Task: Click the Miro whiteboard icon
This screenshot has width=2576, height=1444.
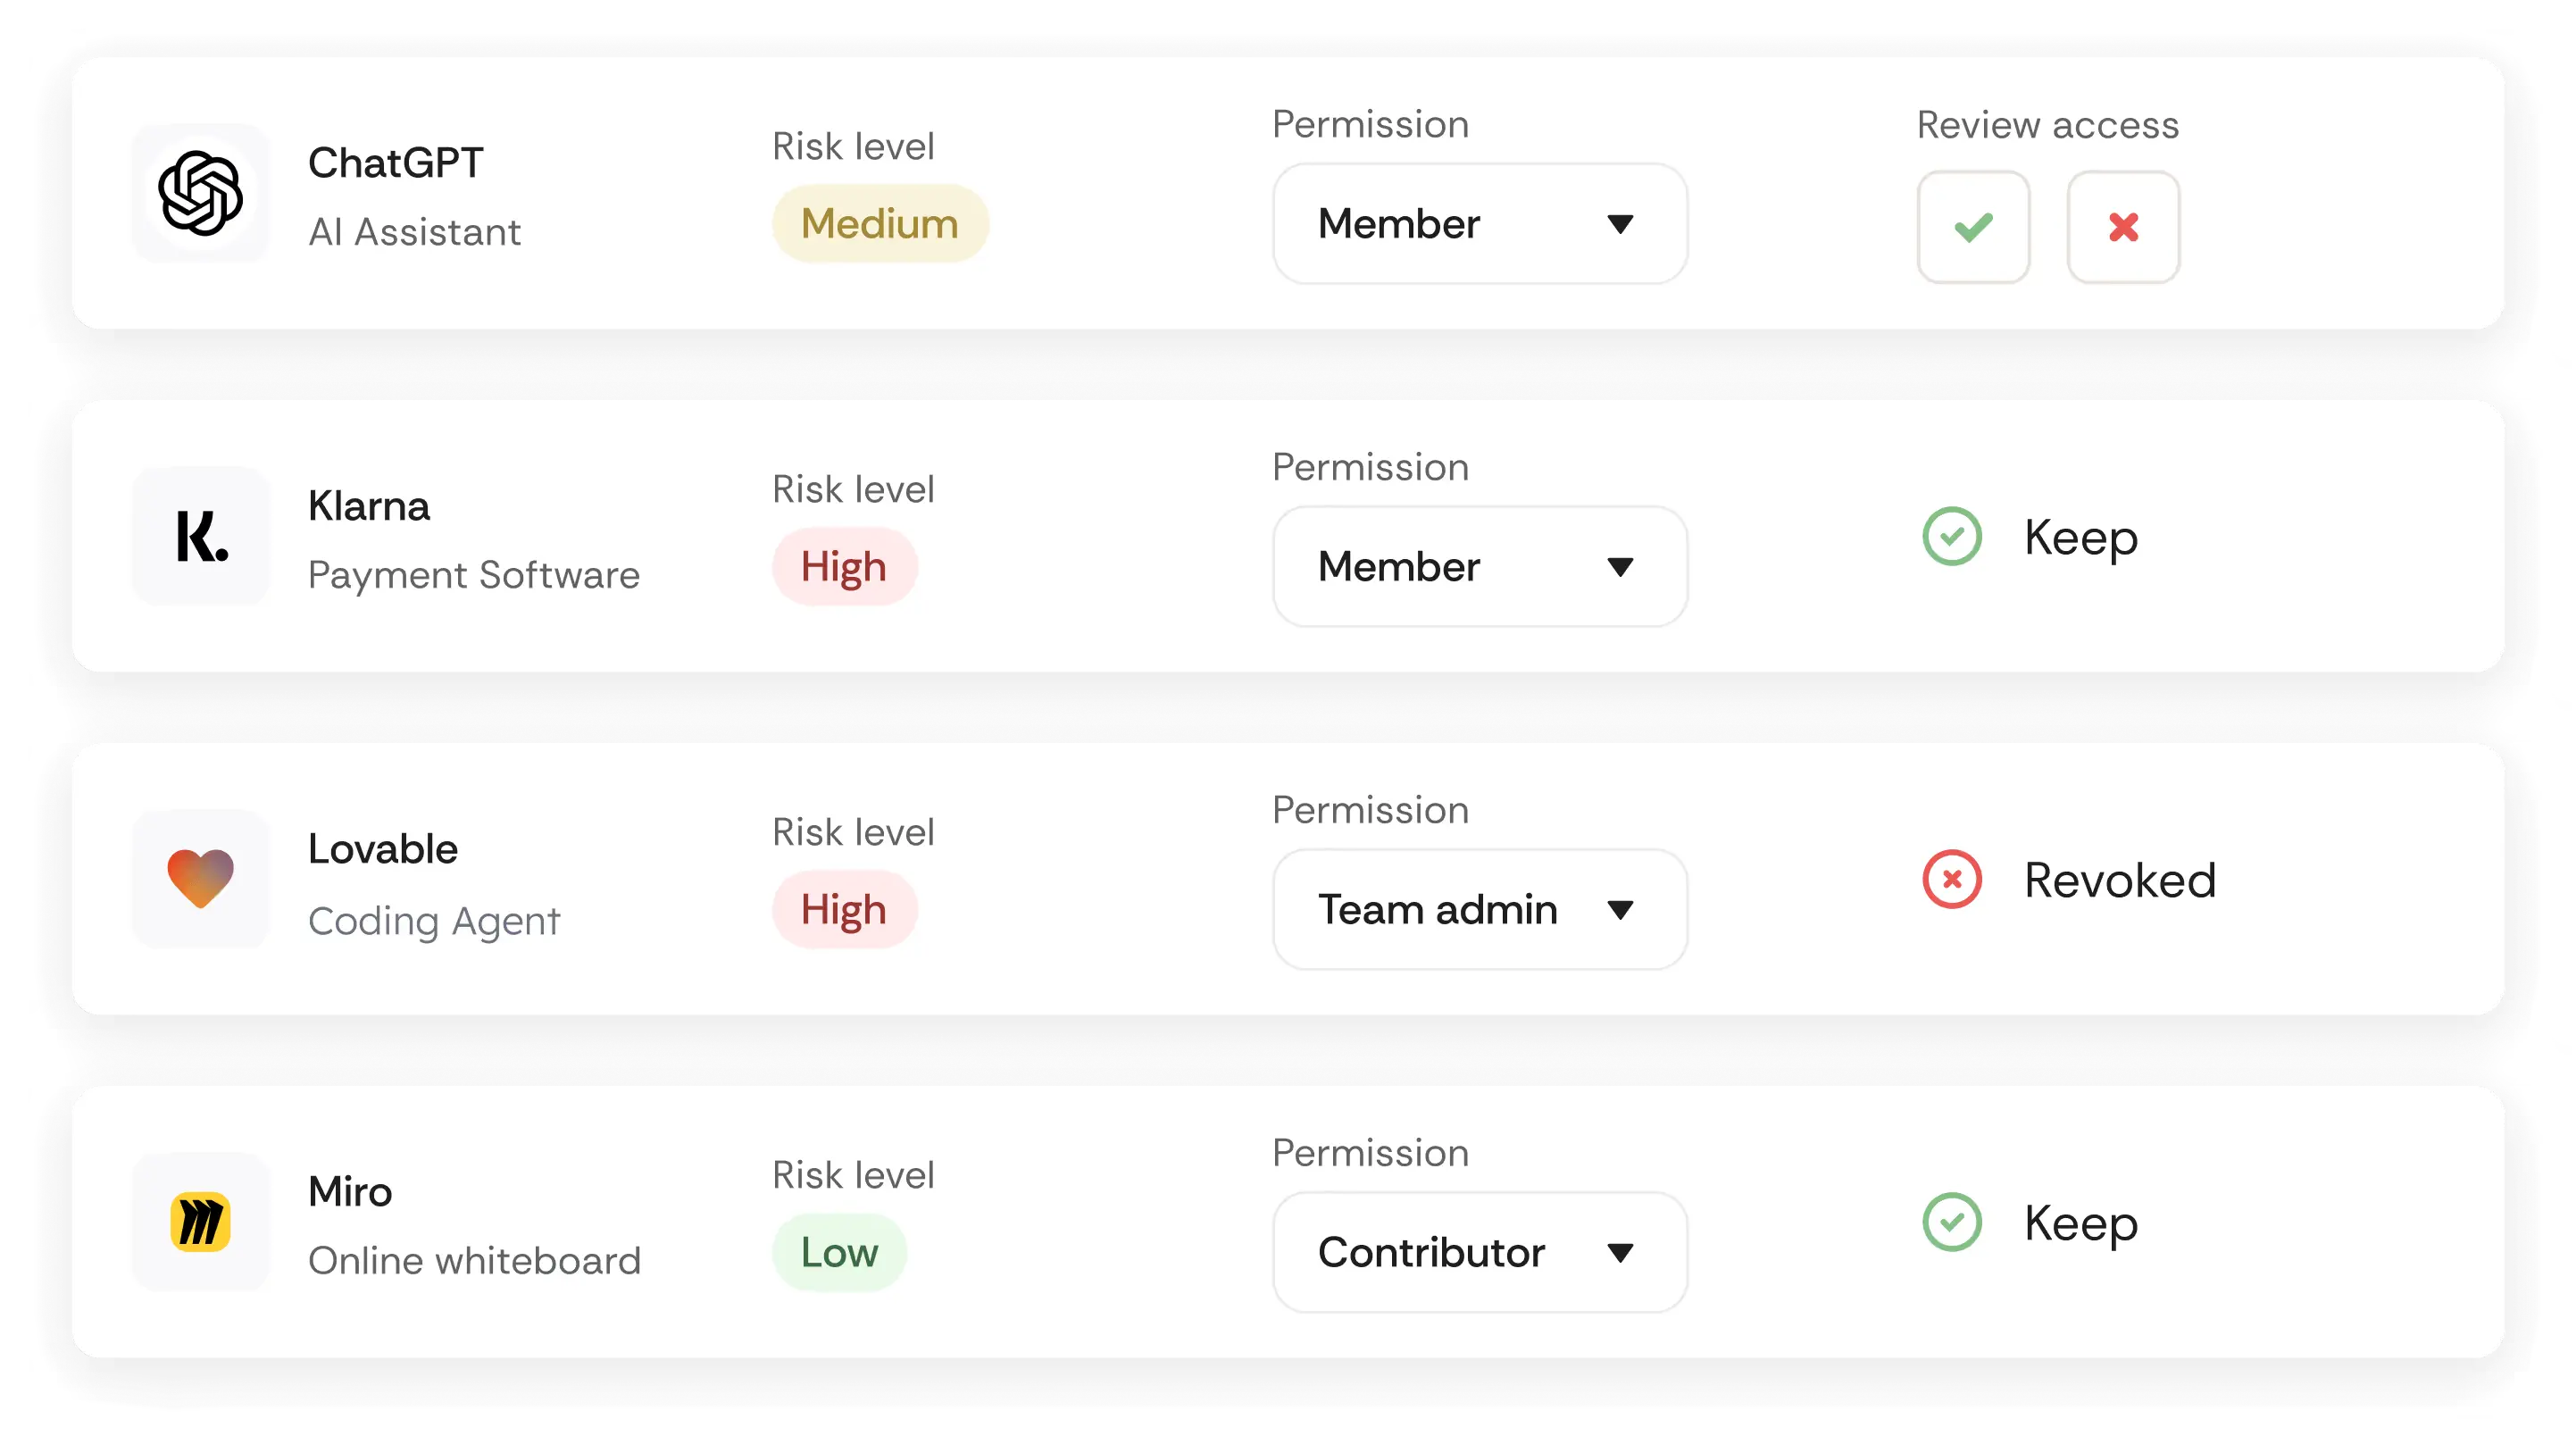Action: click(x=200, y=1223)
